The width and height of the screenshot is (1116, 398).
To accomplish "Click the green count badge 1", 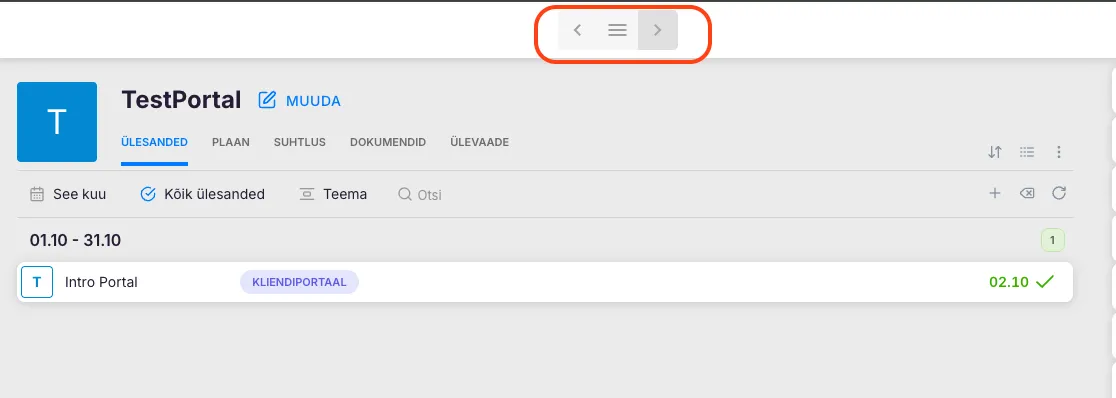I will [x=1053, y=240].
